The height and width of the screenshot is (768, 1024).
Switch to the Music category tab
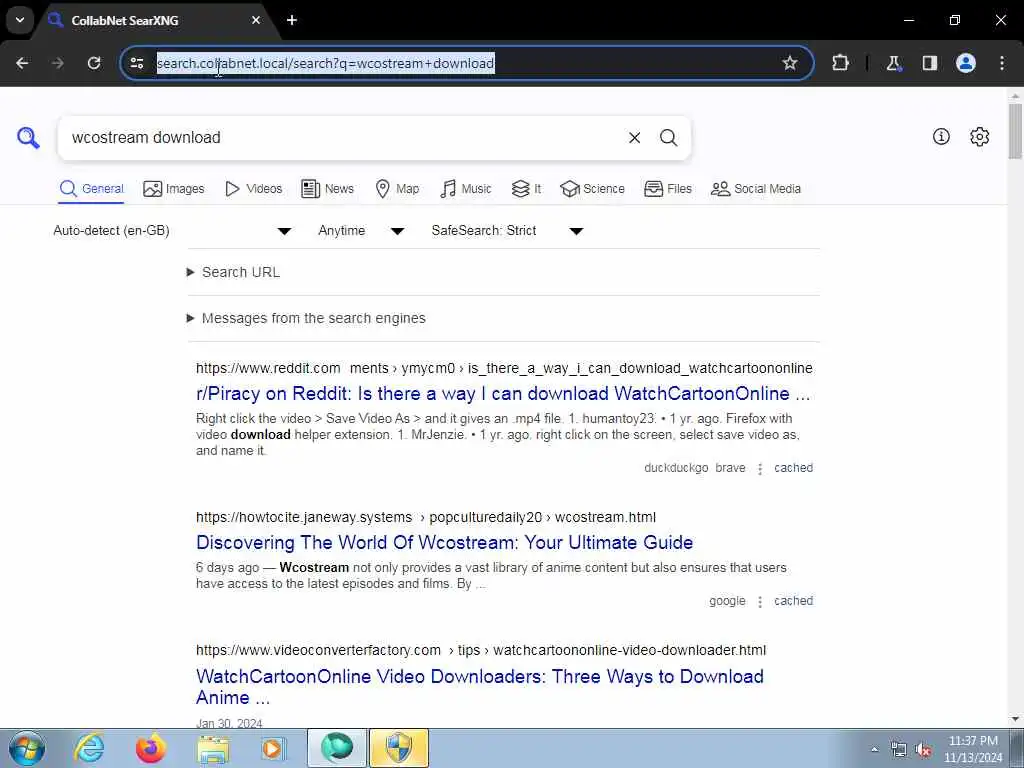tap(466, 189)
